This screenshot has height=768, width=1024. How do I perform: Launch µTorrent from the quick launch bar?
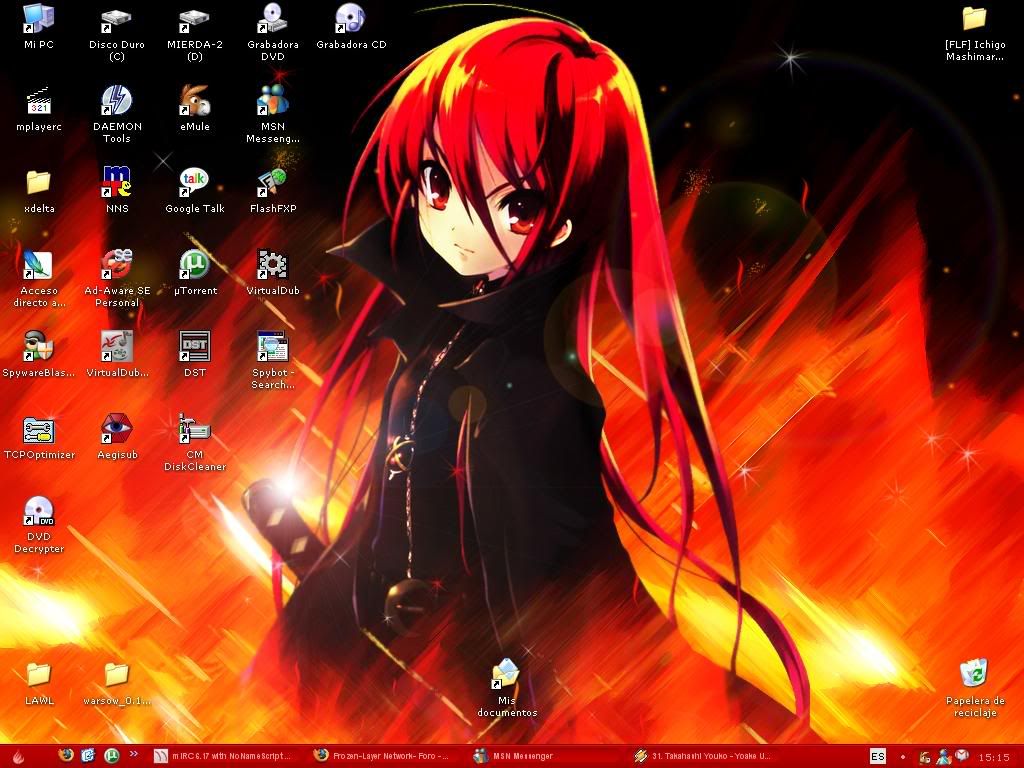tap(111, 756)
